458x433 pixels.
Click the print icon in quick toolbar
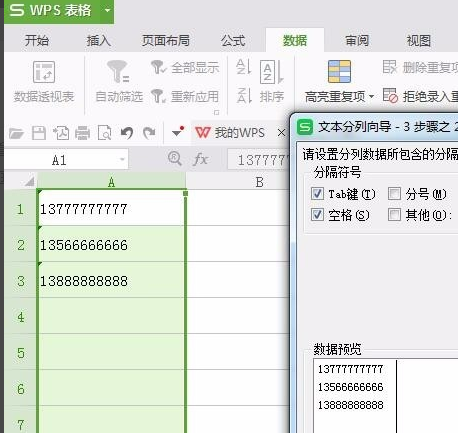pos(82,133)
